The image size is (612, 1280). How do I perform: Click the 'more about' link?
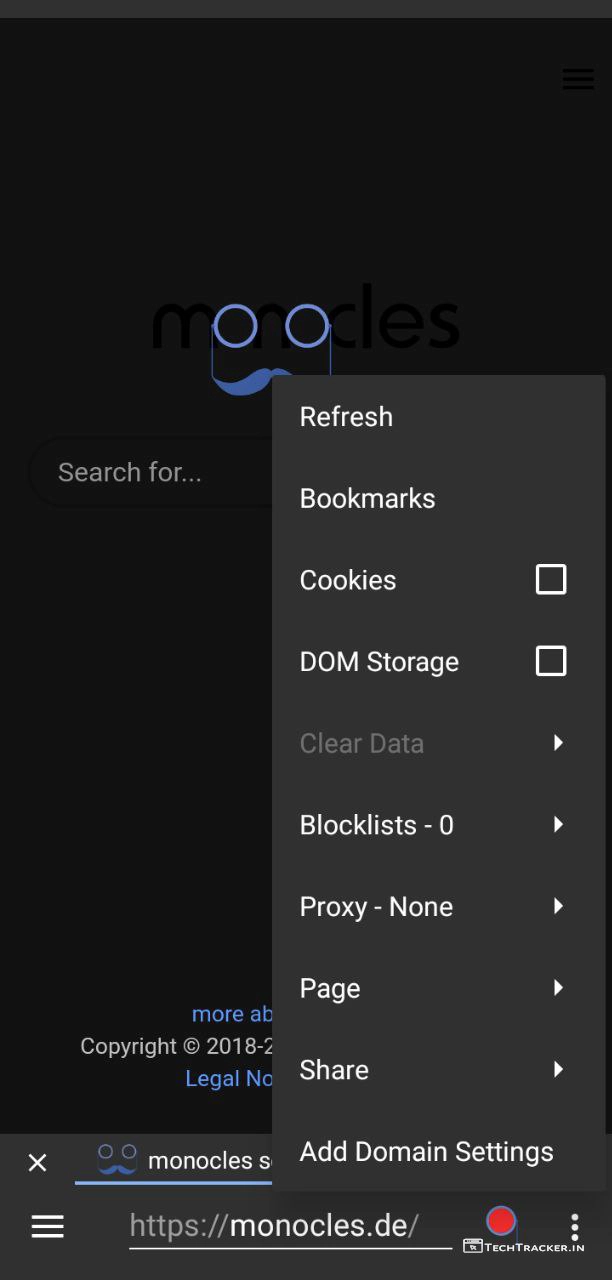(232, 1014)
